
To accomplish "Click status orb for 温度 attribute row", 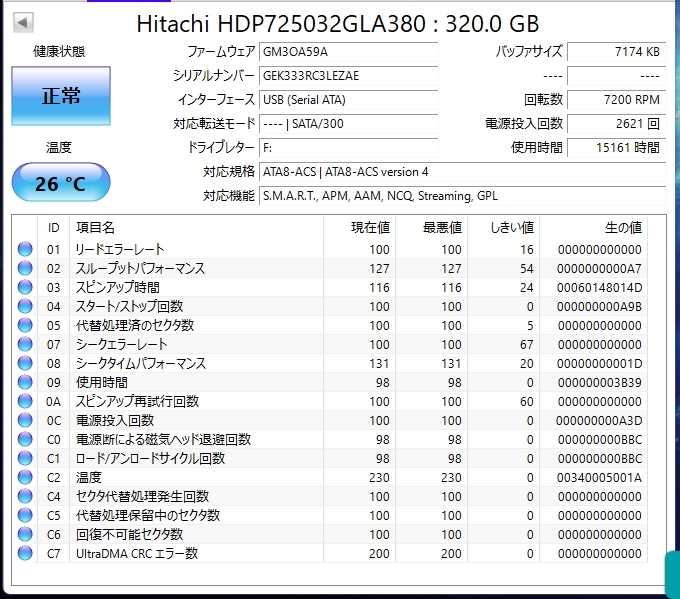I will [25, 477].
